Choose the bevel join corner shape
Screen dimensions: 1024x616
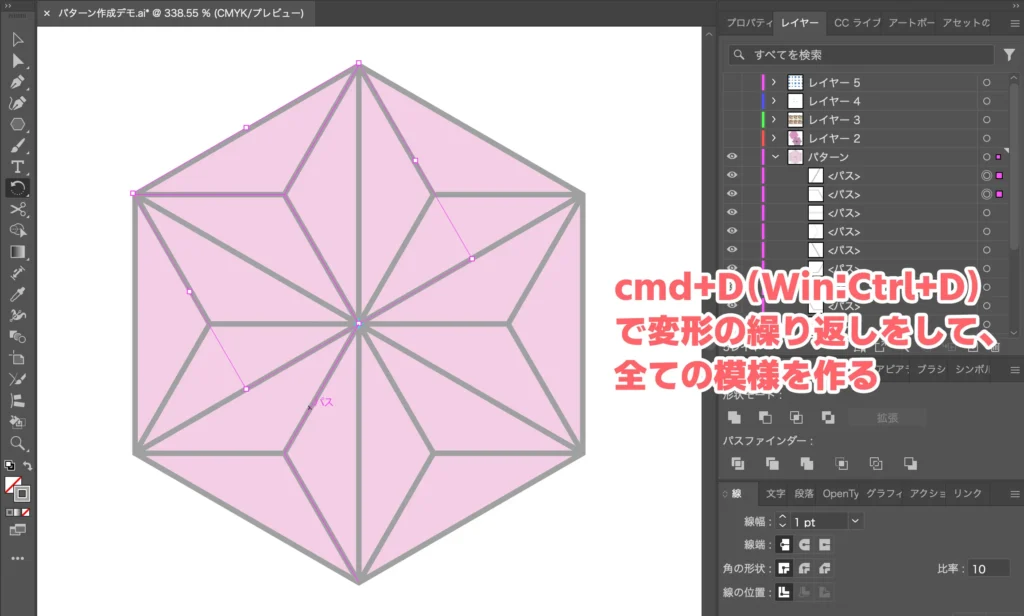pos(825,568)
